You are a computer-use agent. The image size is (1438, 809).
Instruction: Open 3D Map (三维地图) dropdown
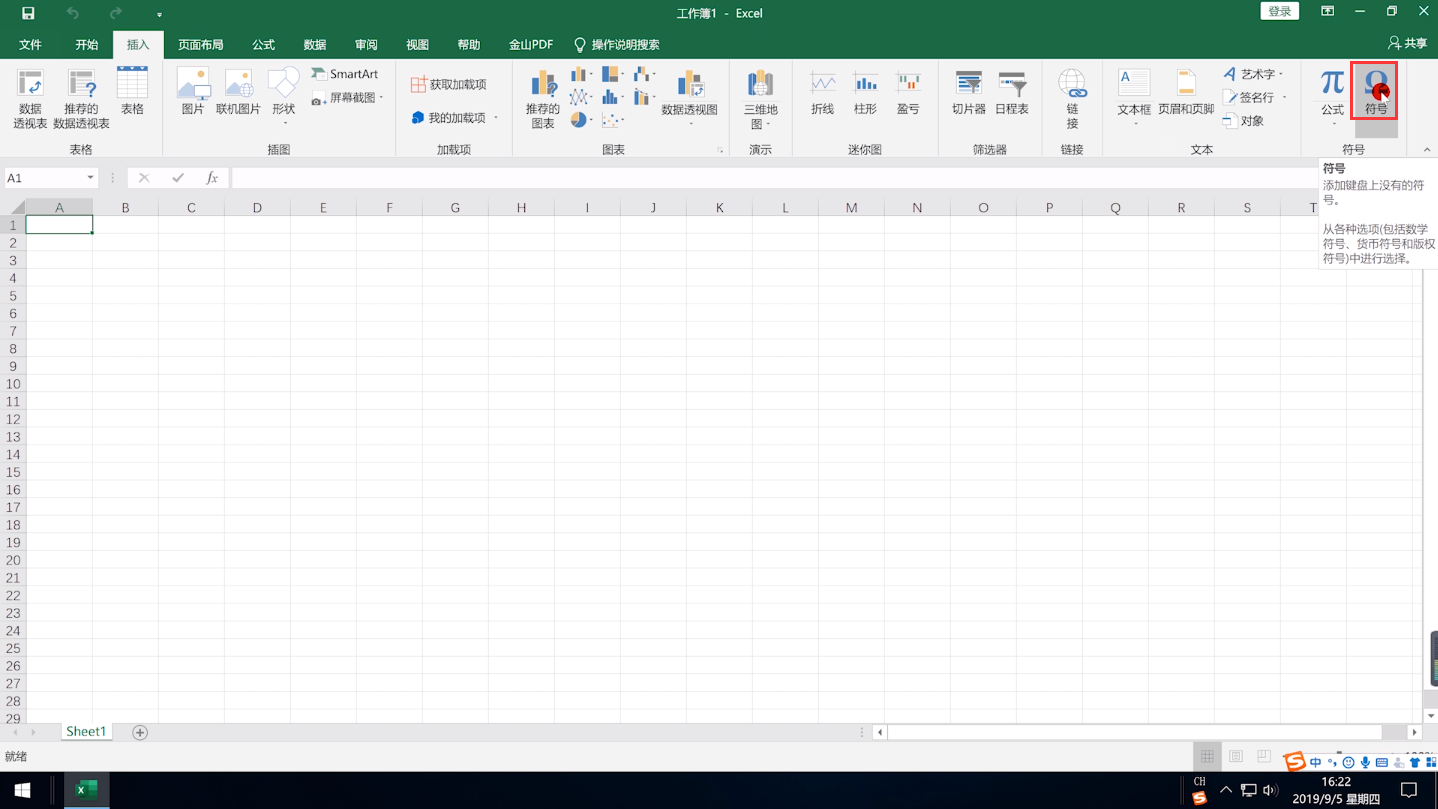760,98
